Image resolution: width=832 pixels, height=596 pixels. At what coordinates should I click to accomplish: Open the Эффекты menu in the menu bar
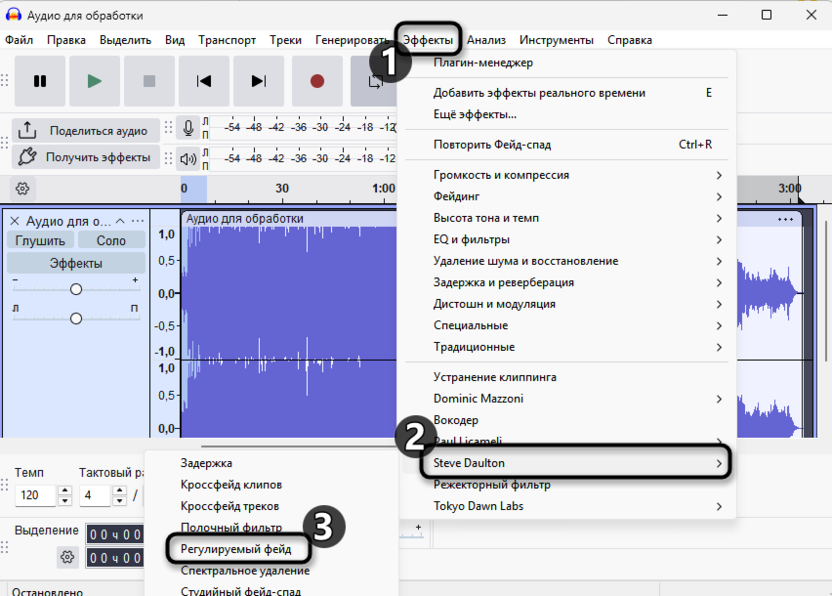(428, 40)
